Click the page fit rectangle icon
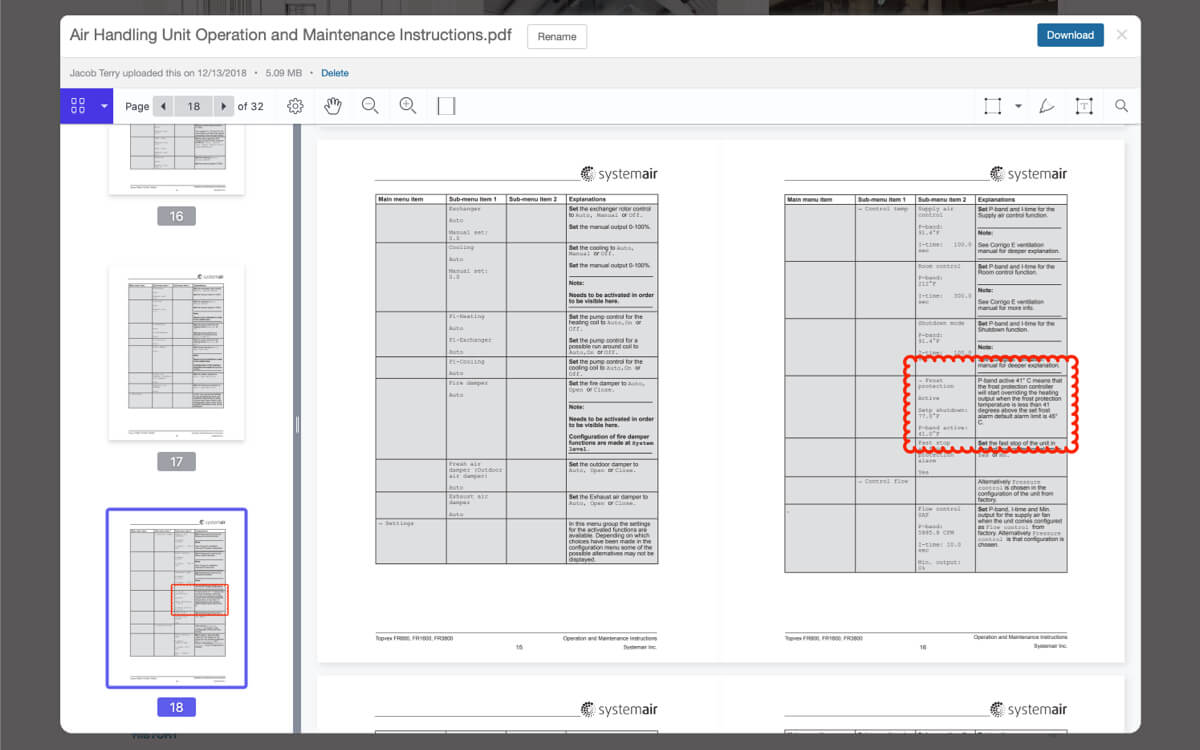This screenshot has width=1200, height=750. tap(446, 106)
